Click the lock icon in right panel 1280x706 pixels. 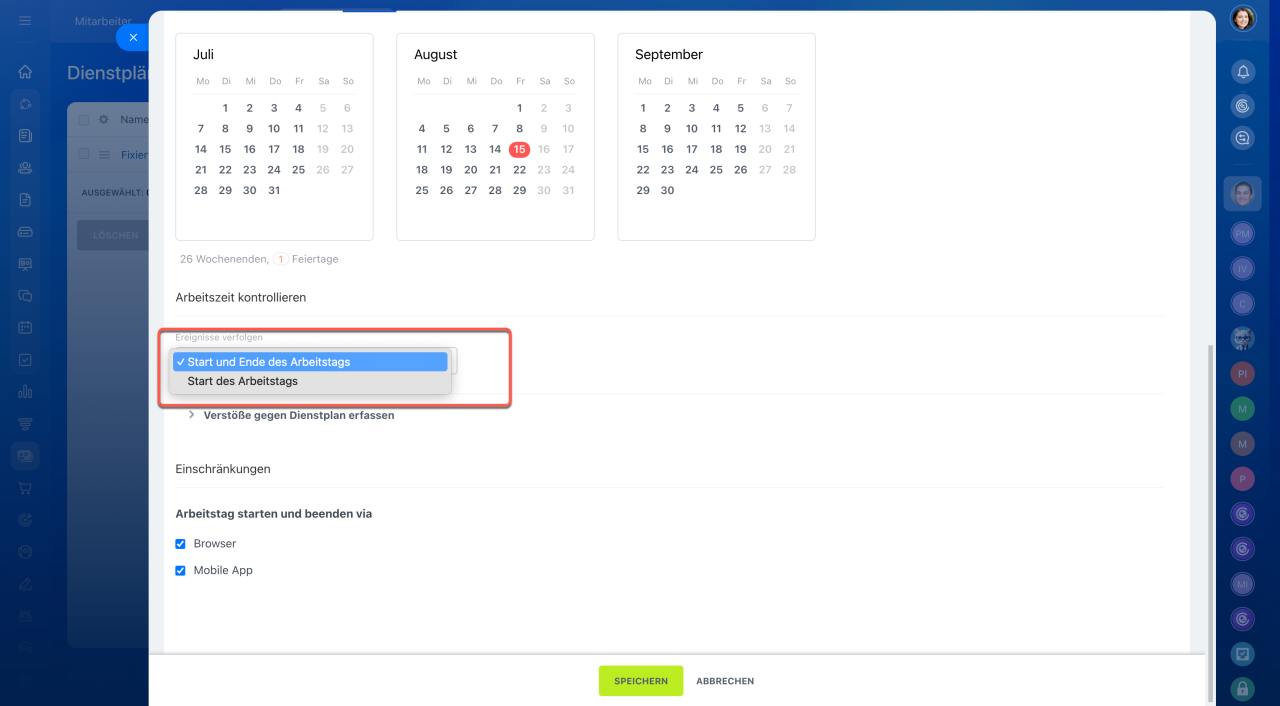click(x=1243, y=689)
